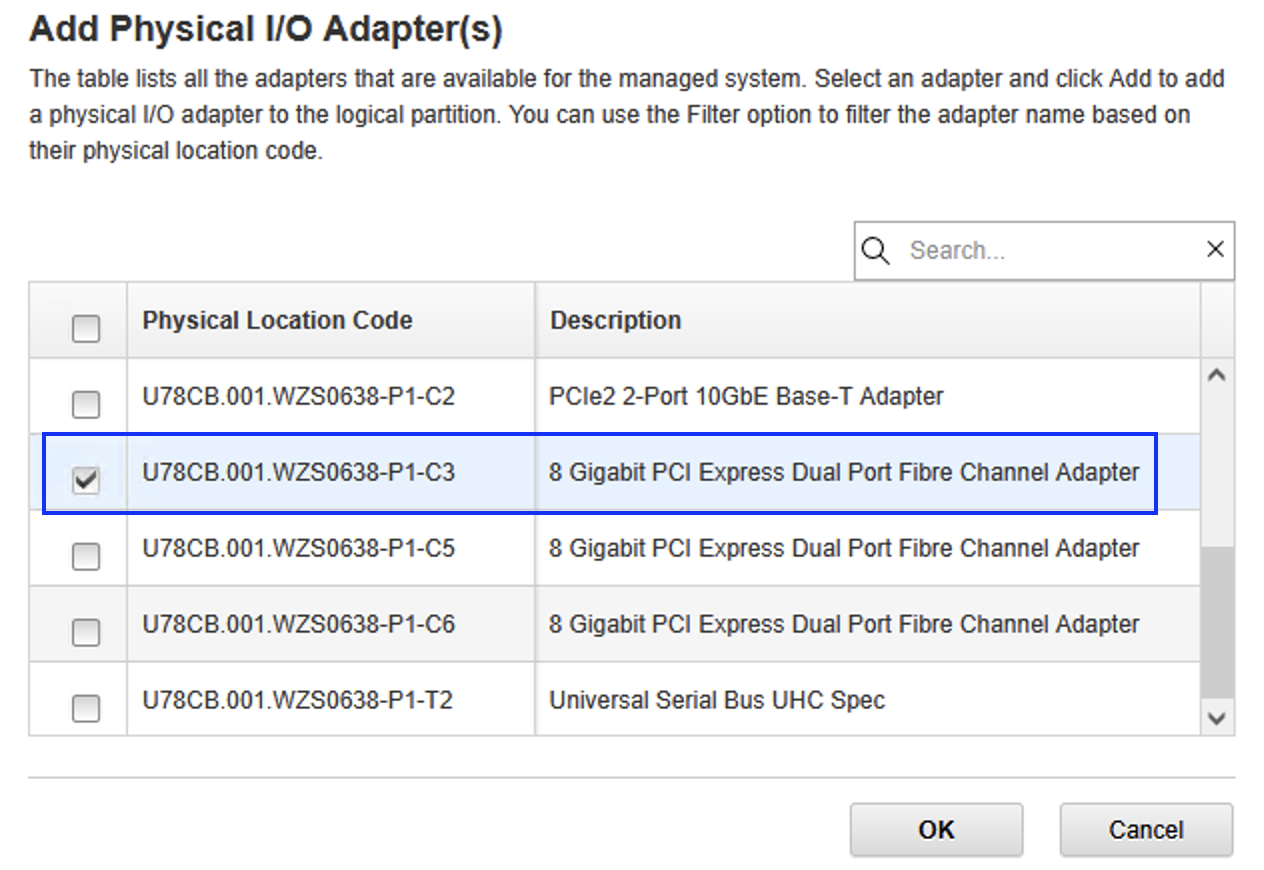Click location code U78CB.001.WZS0638-P1-C5
1264x870 pixels.
click(298, 549)
